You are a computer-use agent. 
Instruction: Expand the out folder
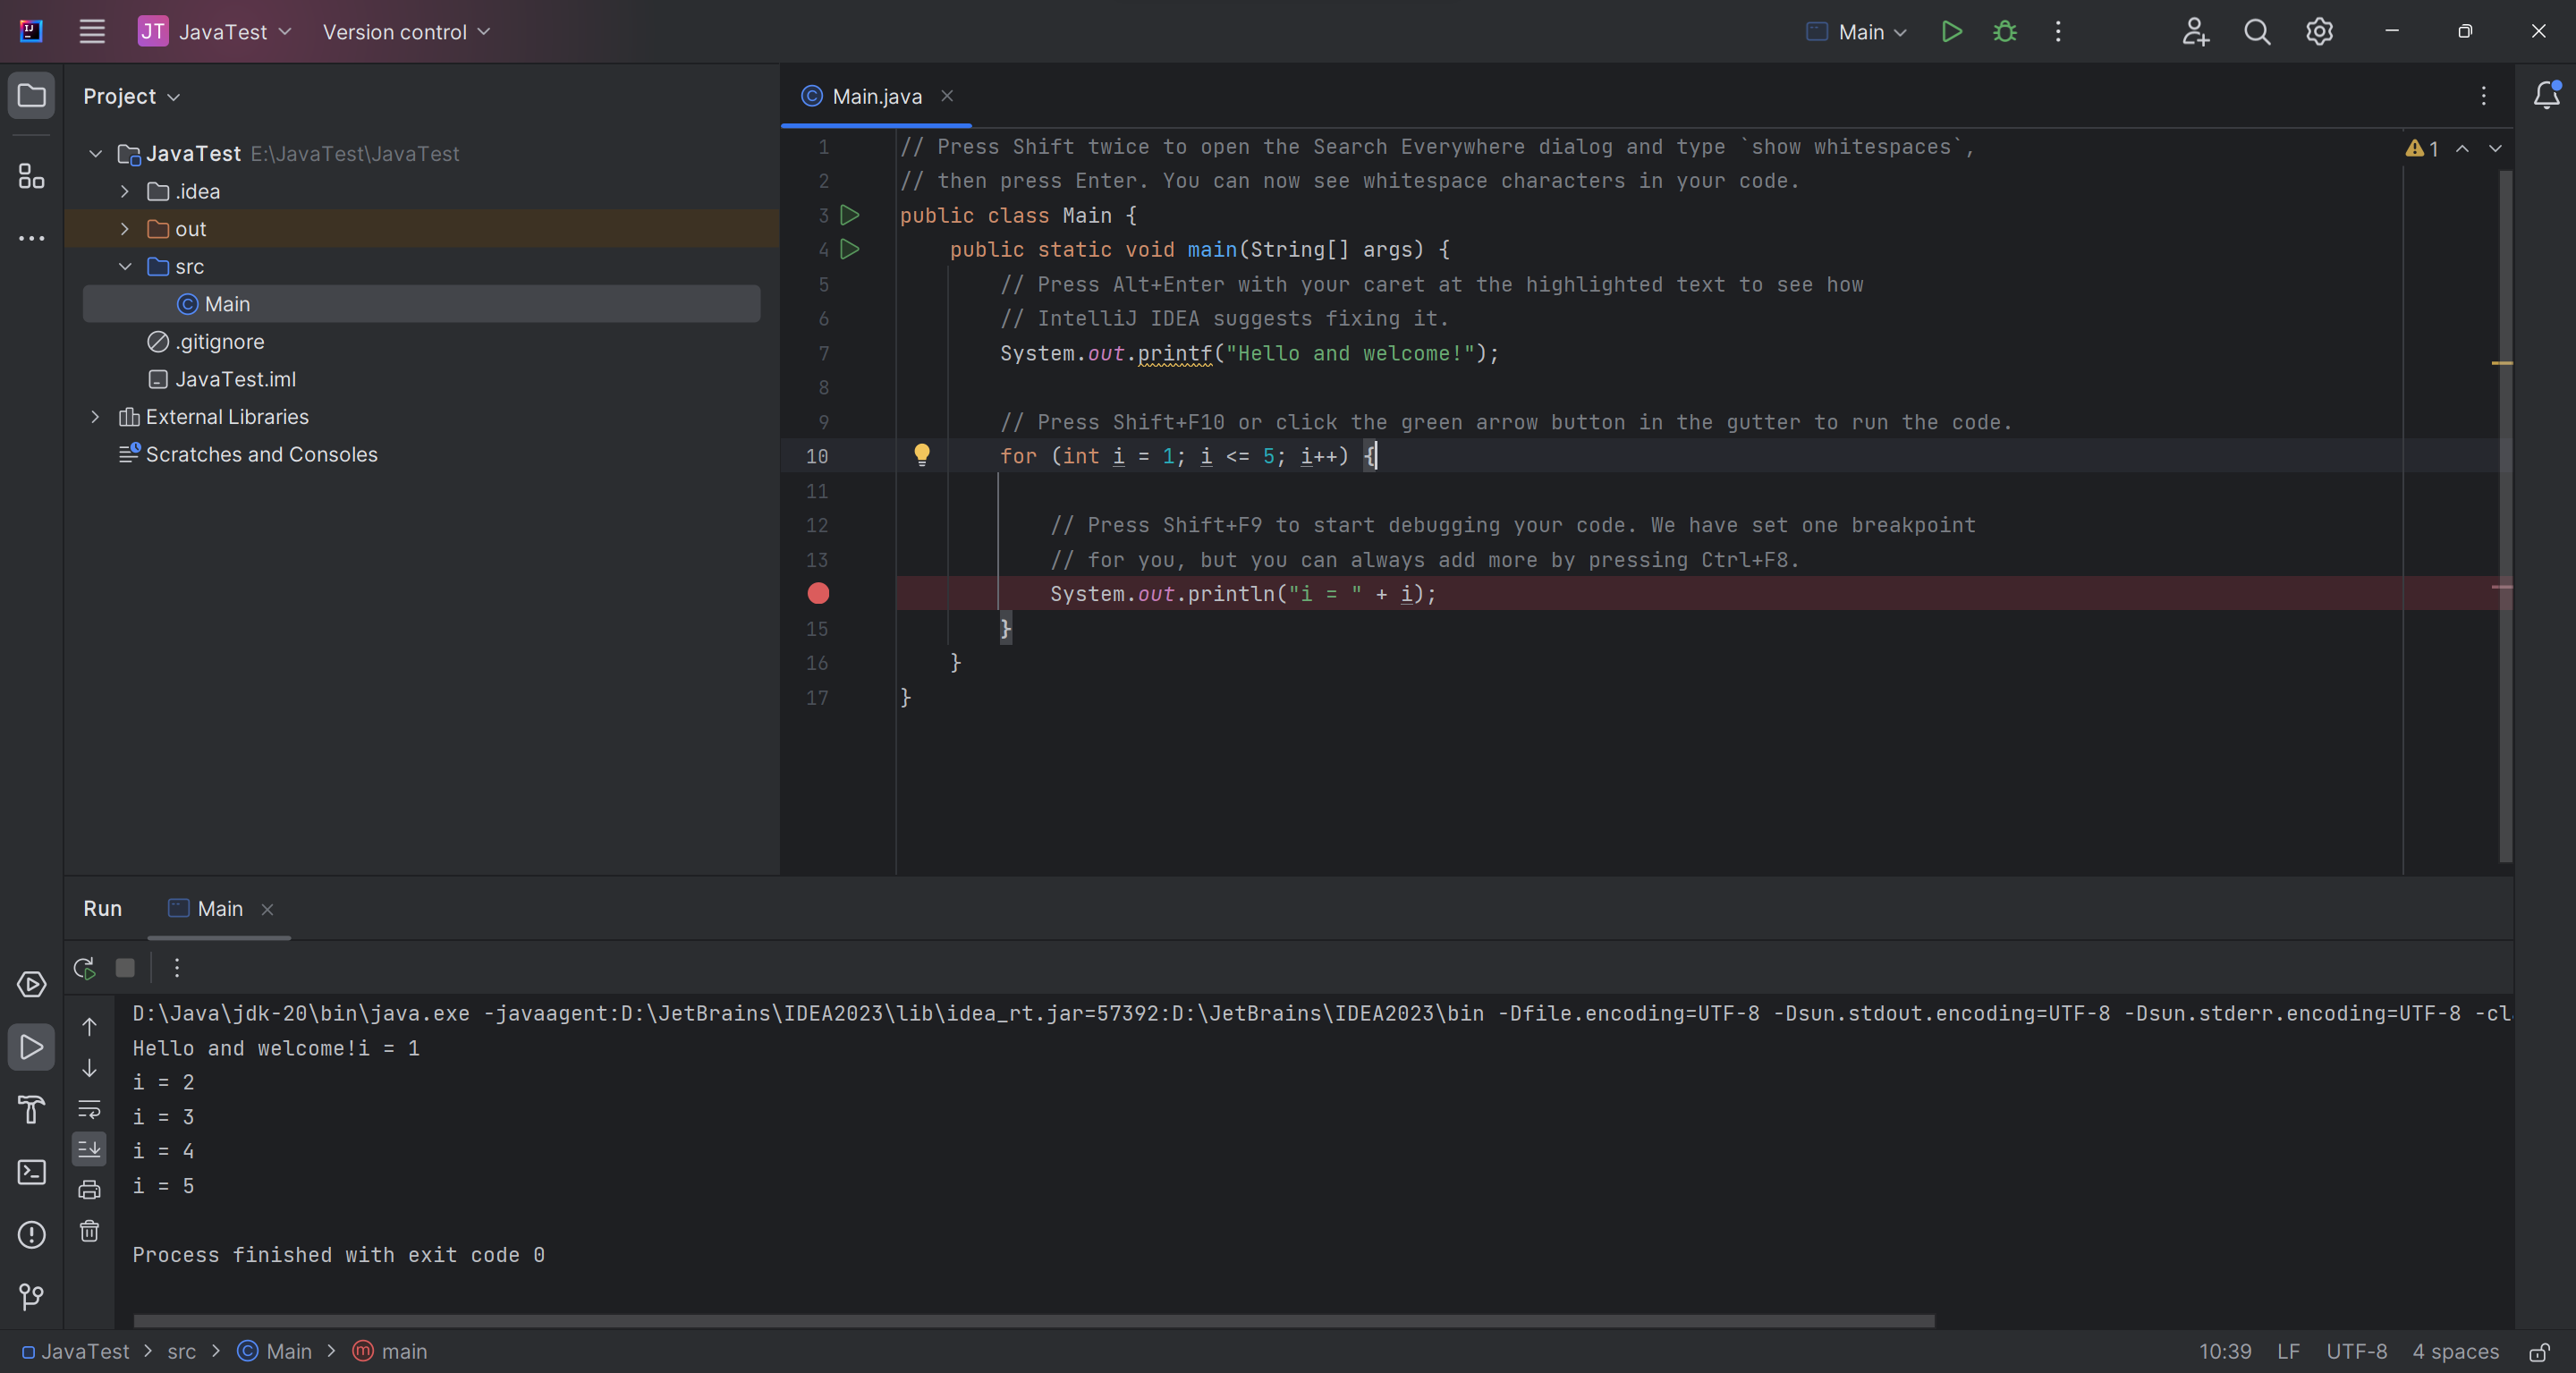[125, 229]
